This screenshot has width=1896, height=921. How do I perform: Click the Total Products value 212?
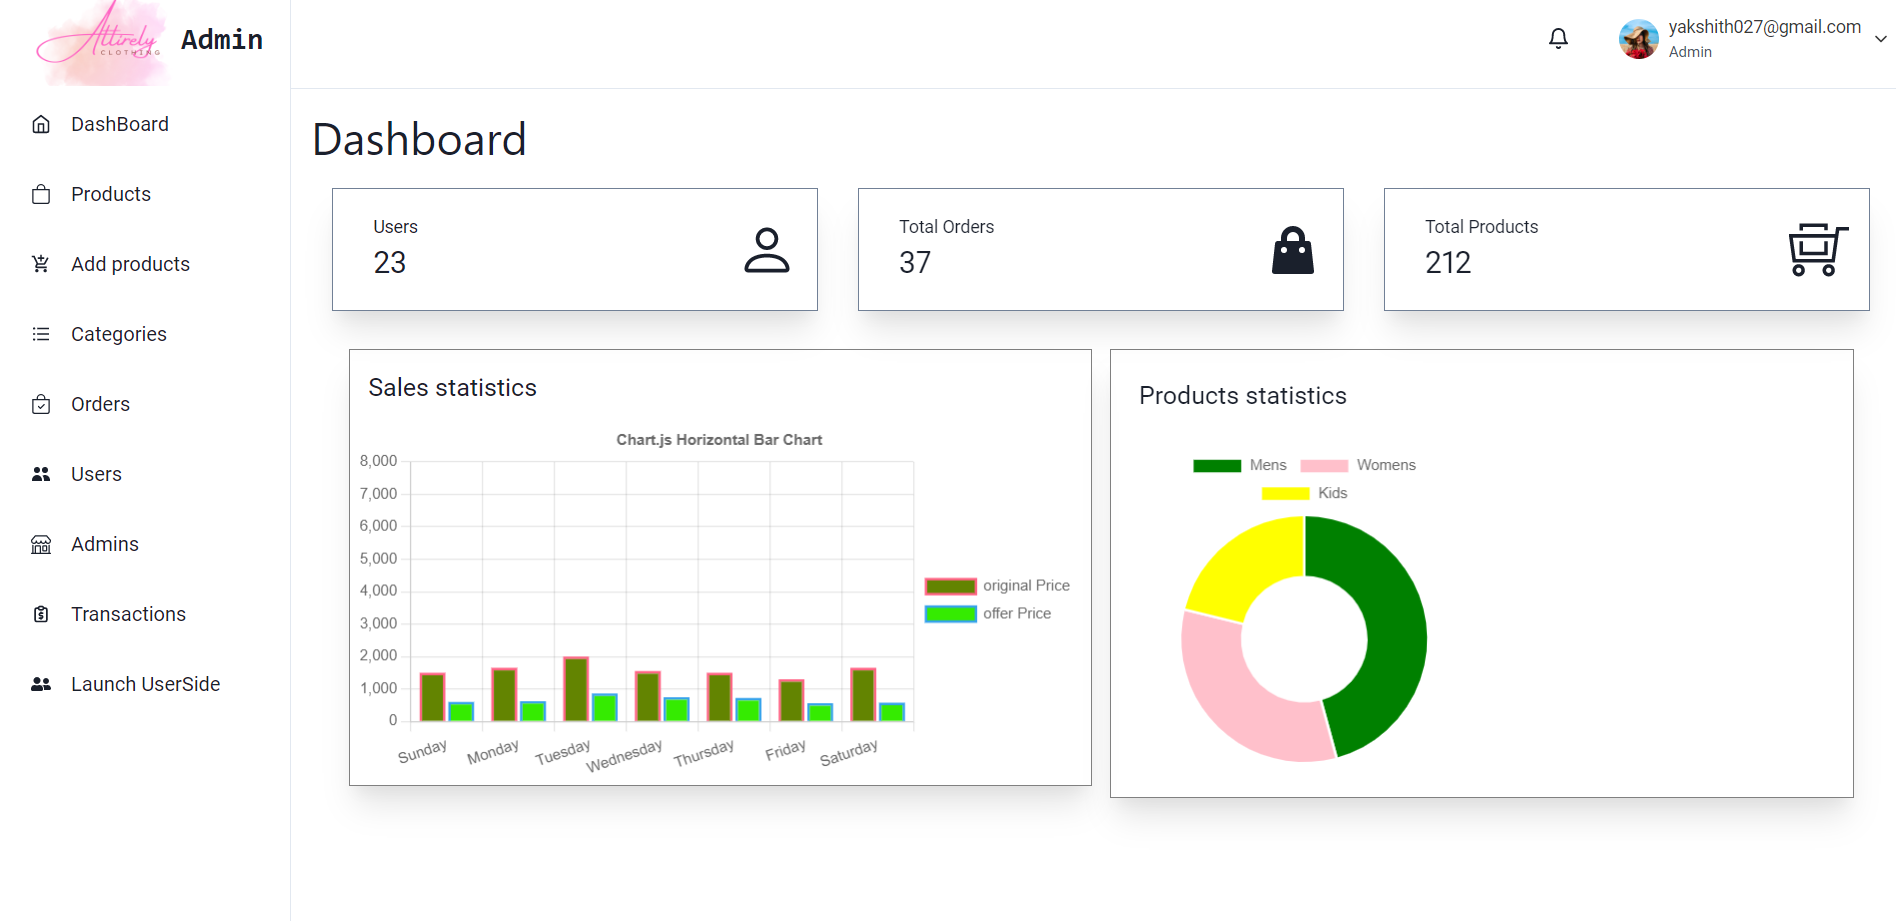[x=1448, y=262]
